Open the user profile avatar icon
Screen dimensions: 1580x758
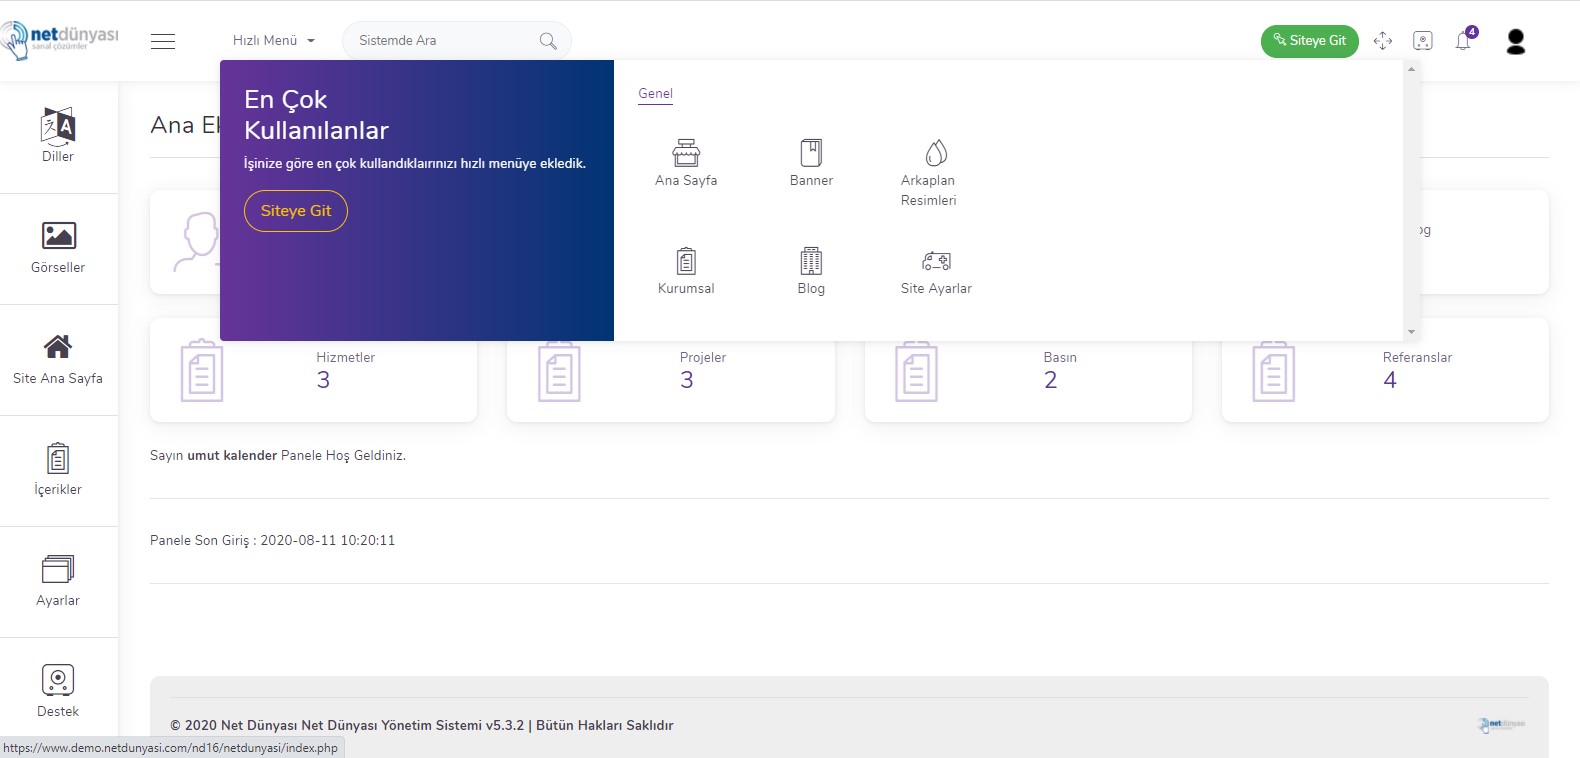click(x=1516, y=41)
